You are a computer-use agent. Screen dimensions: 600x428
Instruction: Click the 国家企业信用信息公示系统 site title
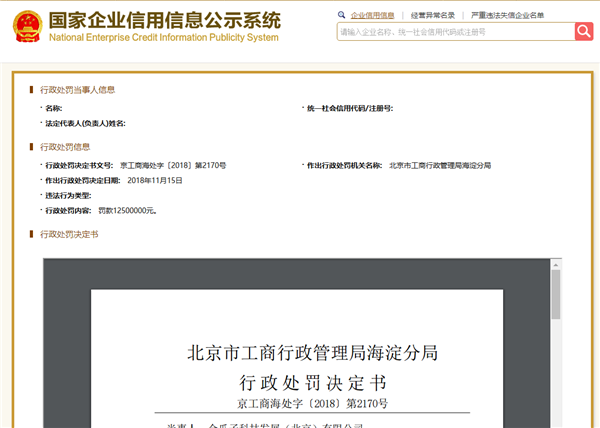165,20
